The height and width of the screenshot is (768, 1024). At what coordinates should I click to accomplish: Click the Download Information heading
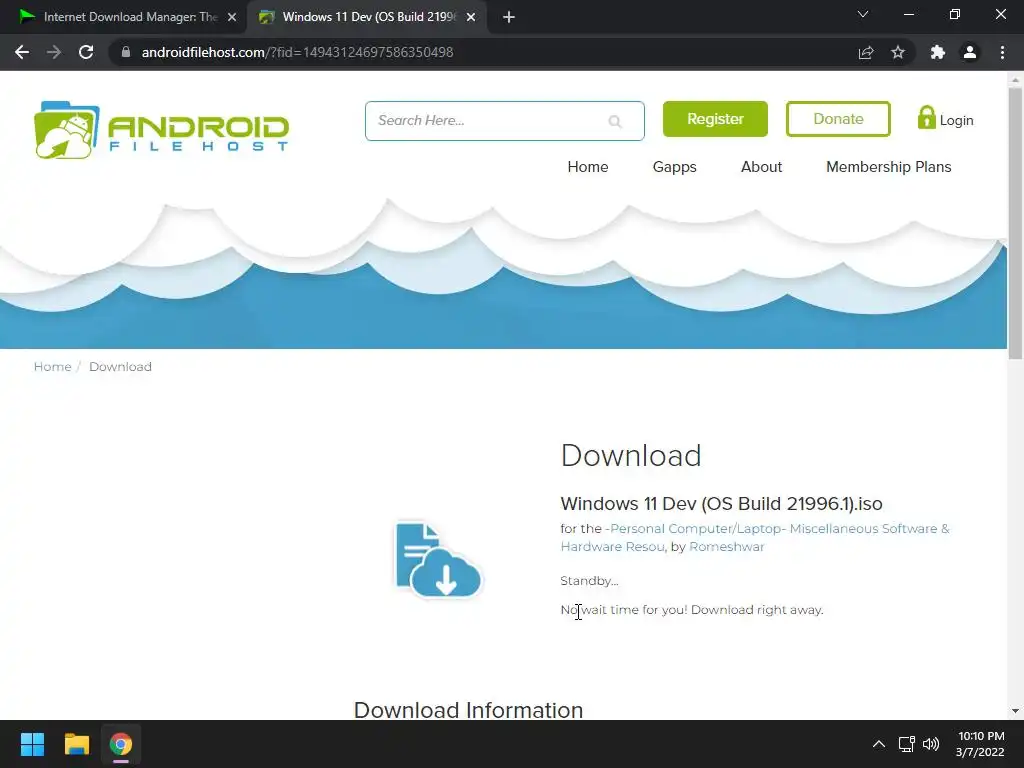(x=468, y=710)
